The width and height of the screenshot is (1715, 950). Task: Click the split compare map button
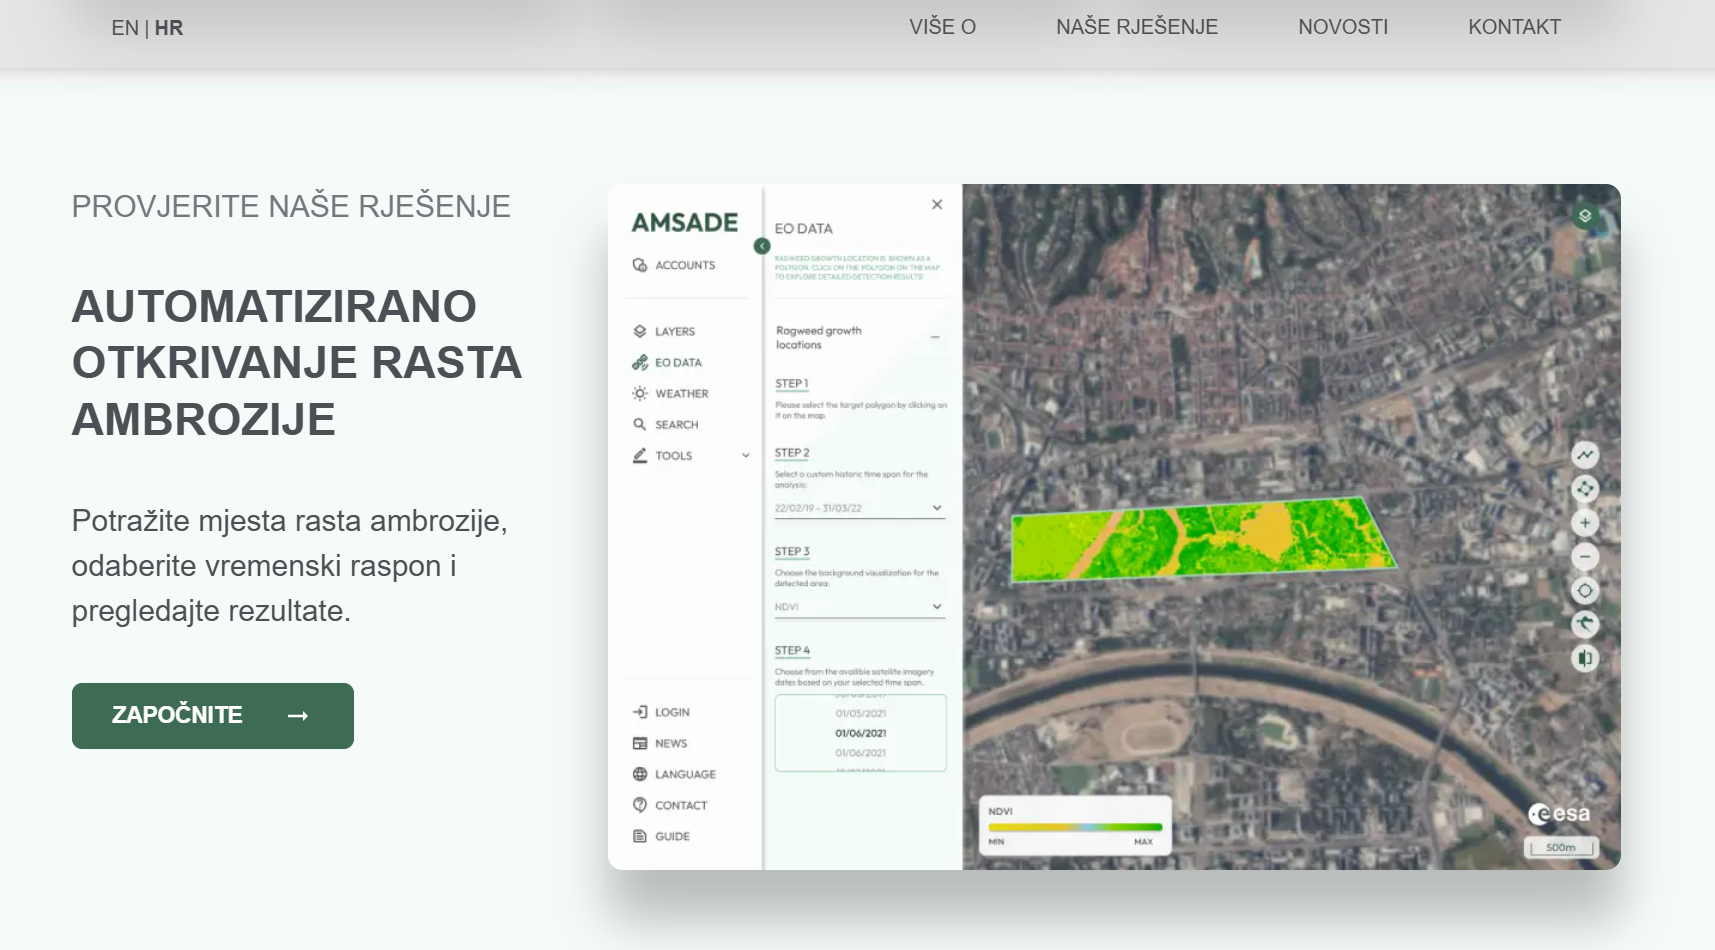coord(1584,658)
